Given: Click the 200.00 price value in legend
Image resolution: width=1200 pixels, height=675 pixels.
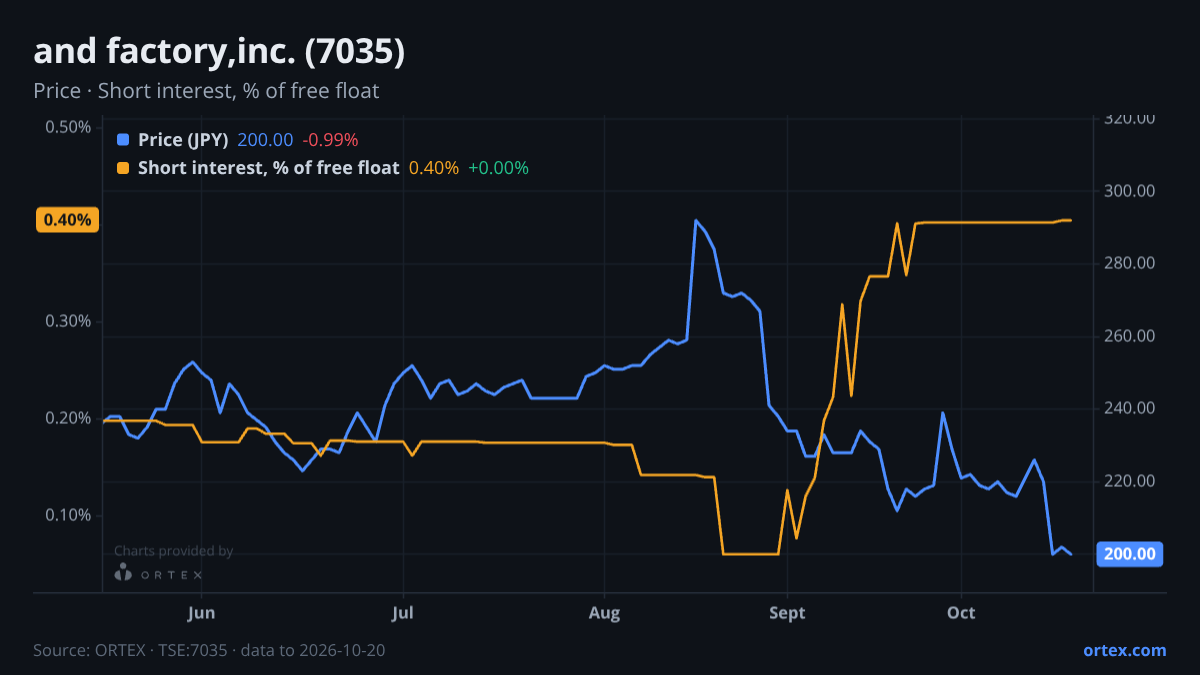Looking at the screenshot, I should point(265,140).
